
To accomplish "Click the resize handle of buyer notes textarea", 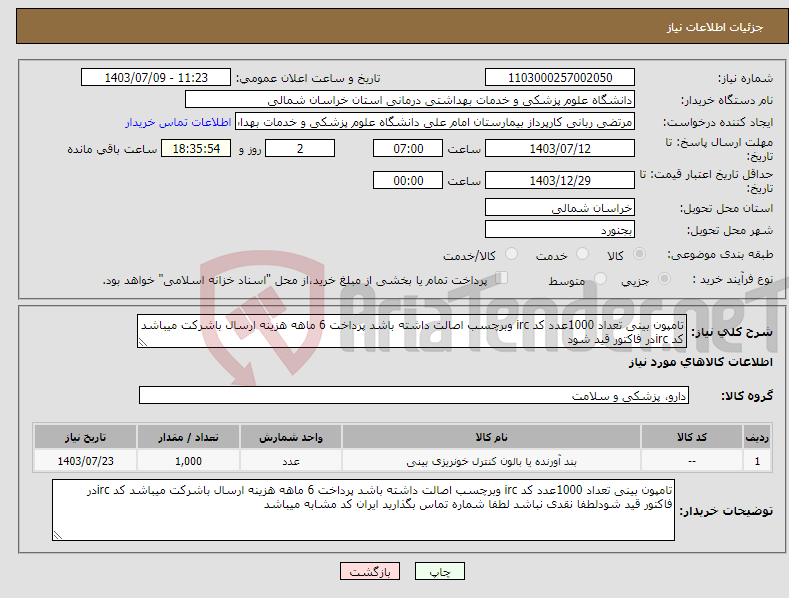I will coord(58,535).
